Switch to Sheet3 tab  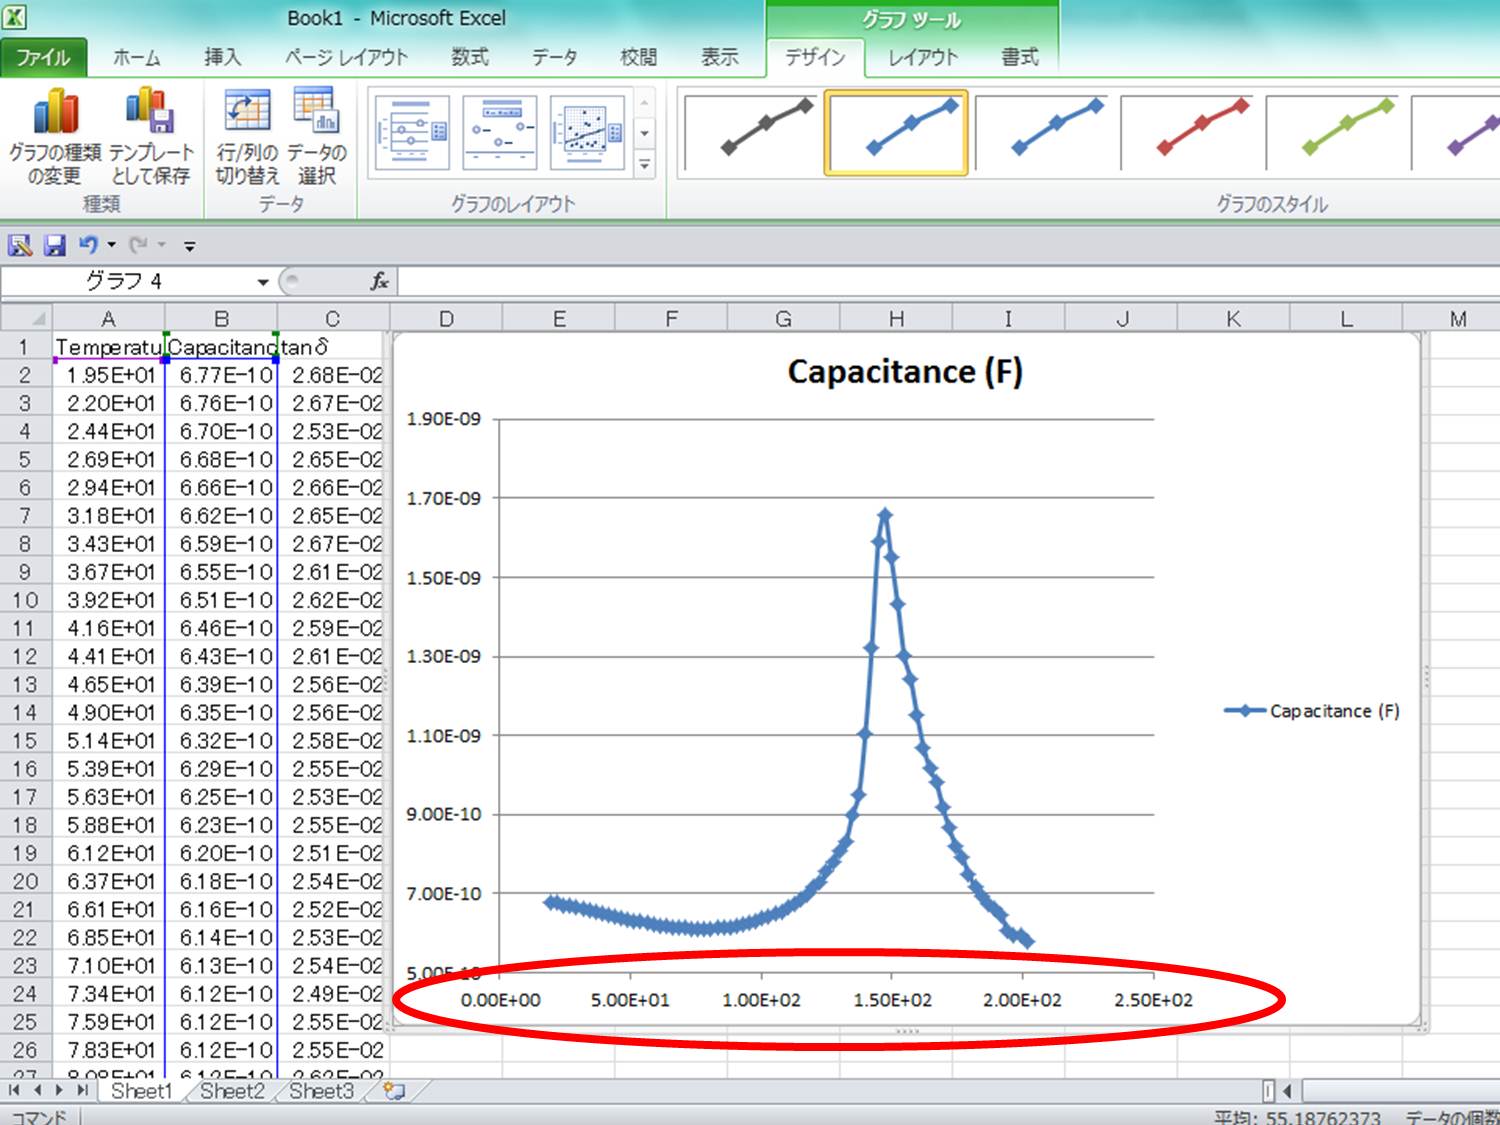coord(321,1091)
